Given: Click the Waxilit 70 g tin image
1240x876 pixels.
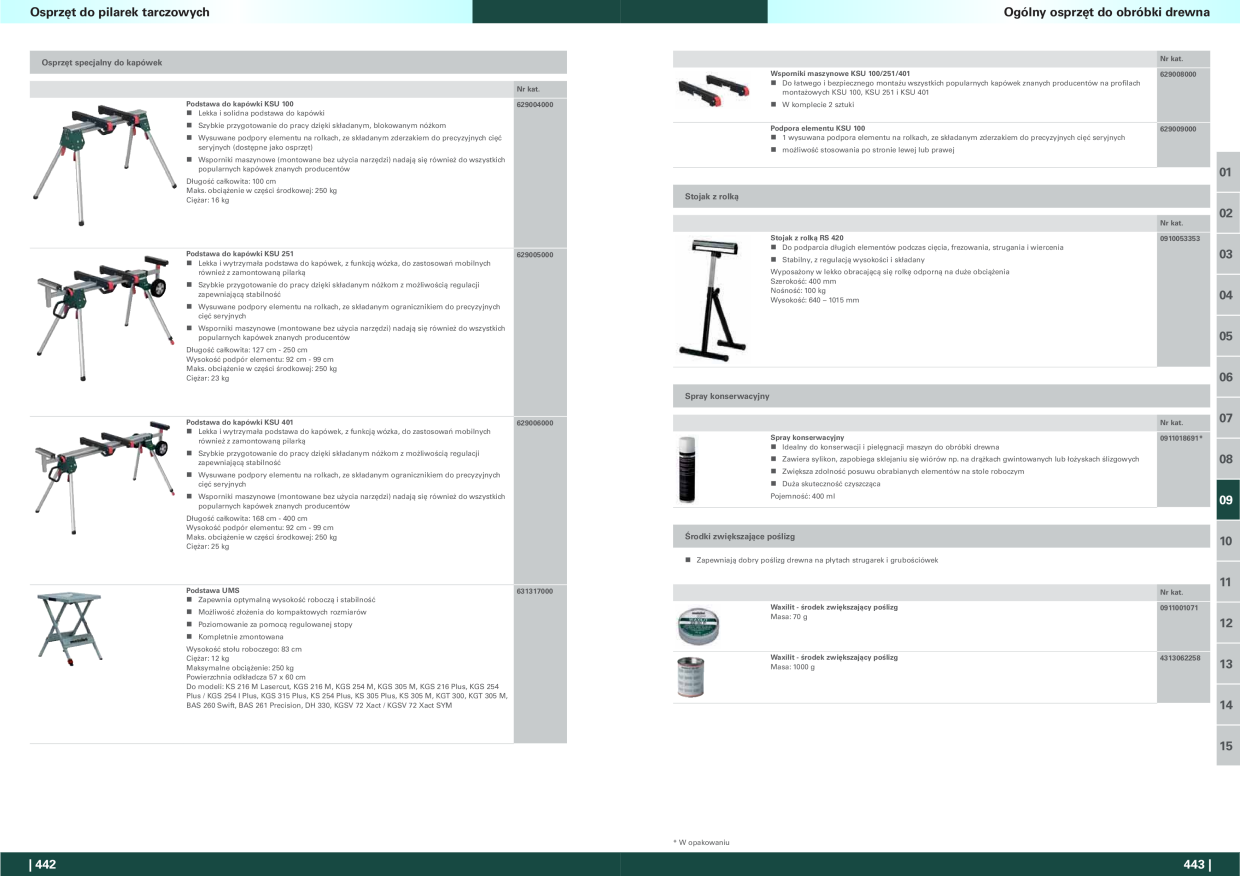Looking at the screenshot, I should click(x=697, y=624).
